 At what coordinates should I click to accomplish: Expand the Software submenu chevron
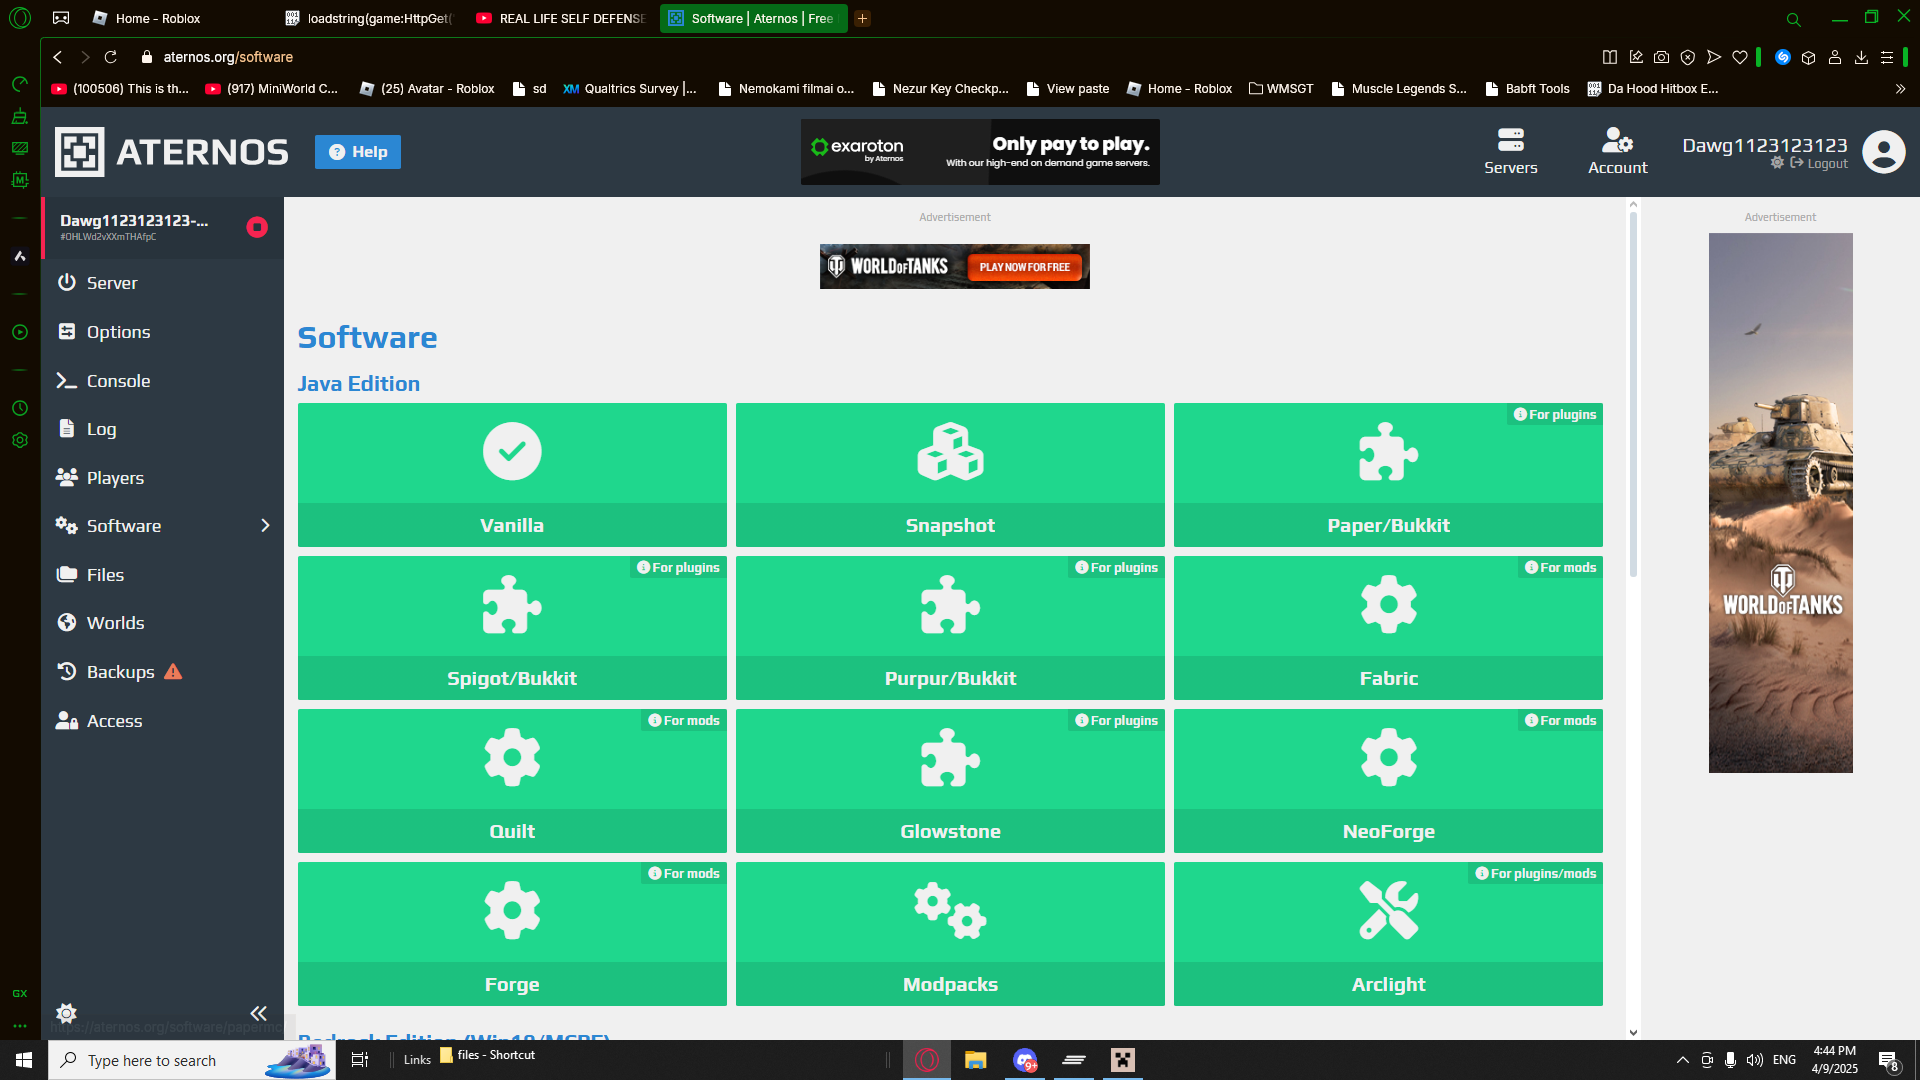(x=265, y=526)
